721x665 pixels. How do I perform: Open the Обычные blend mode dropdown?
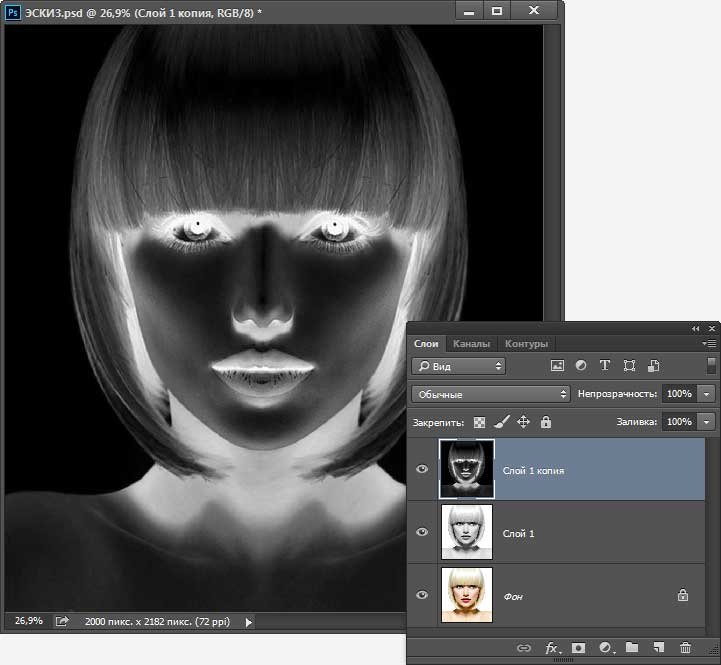(491, 394)
